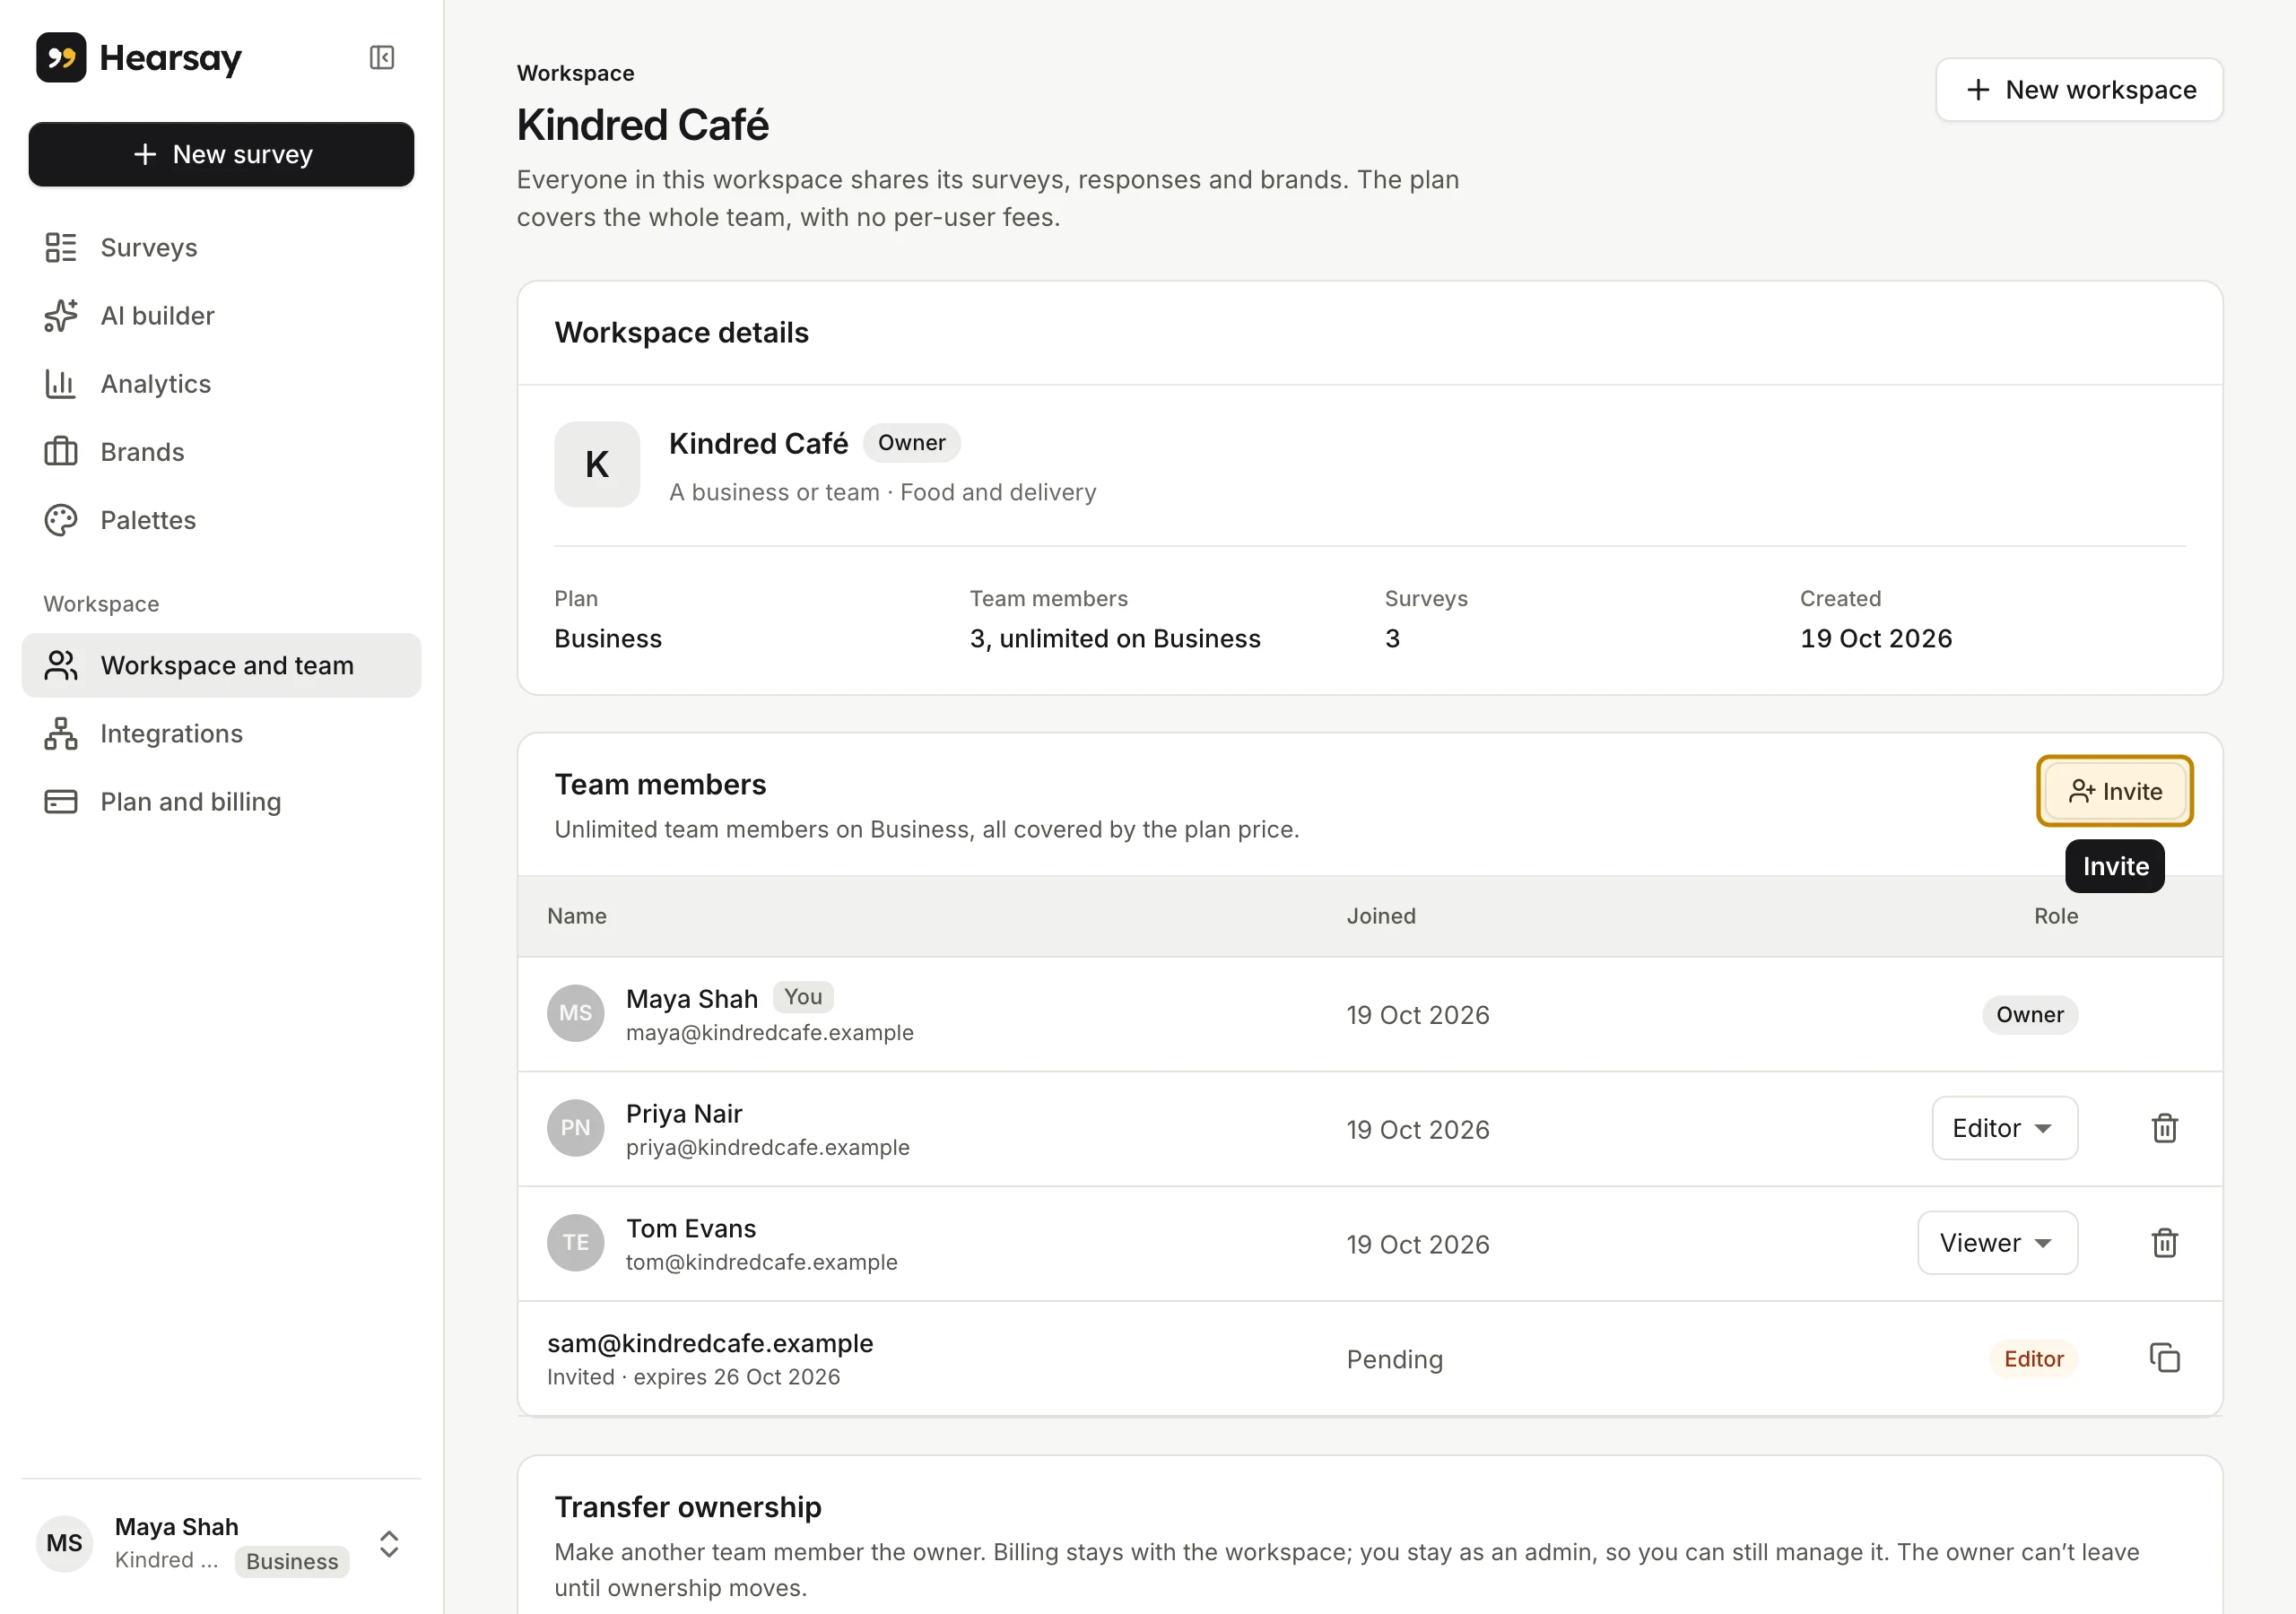Click the Workspace details heading

coord(681,333)
